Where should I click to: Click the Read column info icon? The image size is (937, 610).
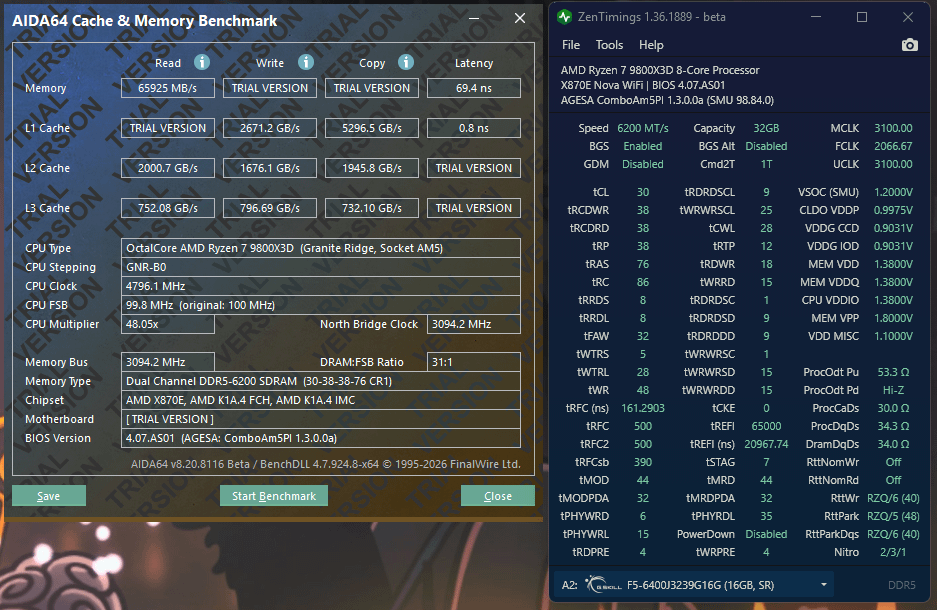pyautogui.click(x=202, y=62)
